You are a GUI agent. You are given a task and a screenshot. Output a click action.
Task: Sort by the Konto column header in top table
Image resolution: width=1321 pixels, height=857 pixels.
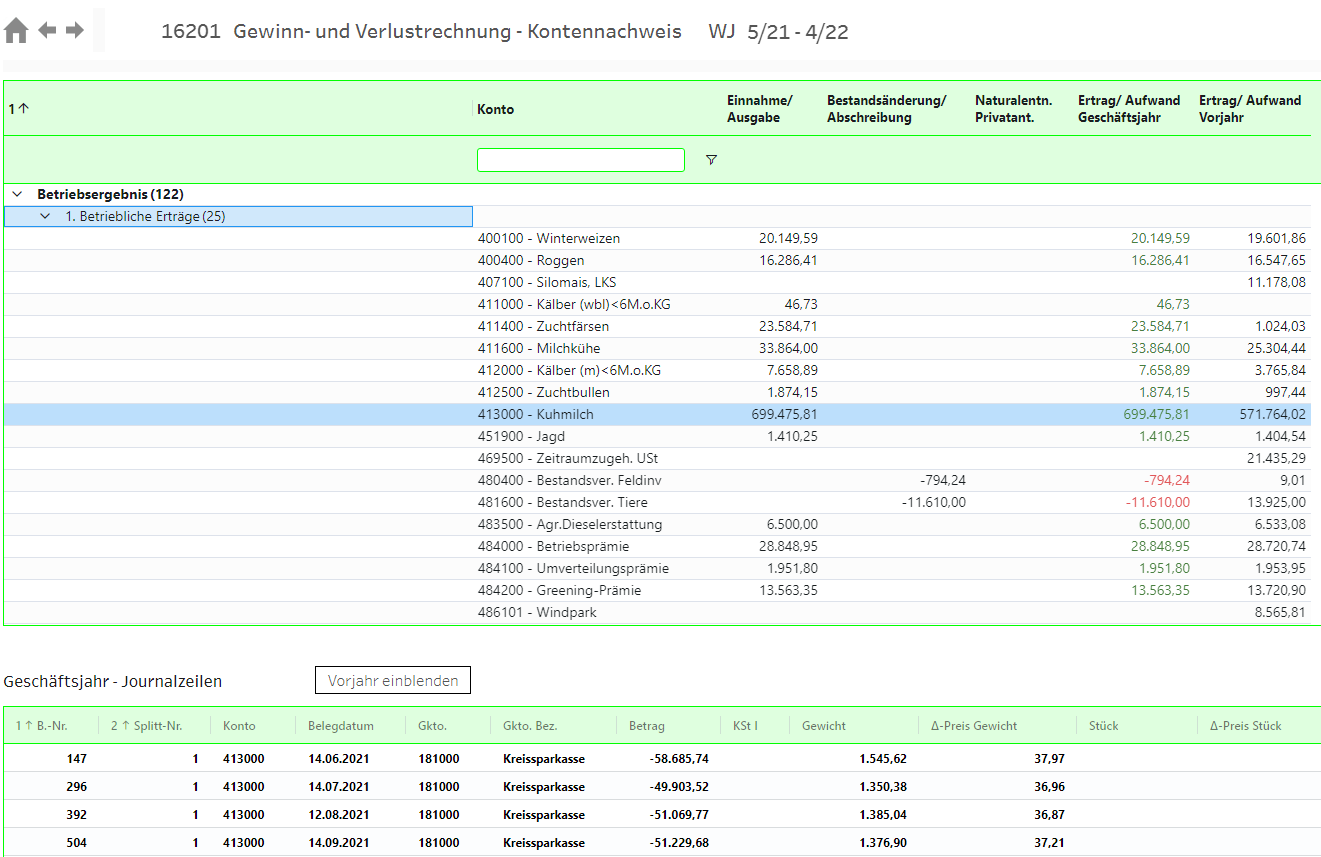click(496, 109)
